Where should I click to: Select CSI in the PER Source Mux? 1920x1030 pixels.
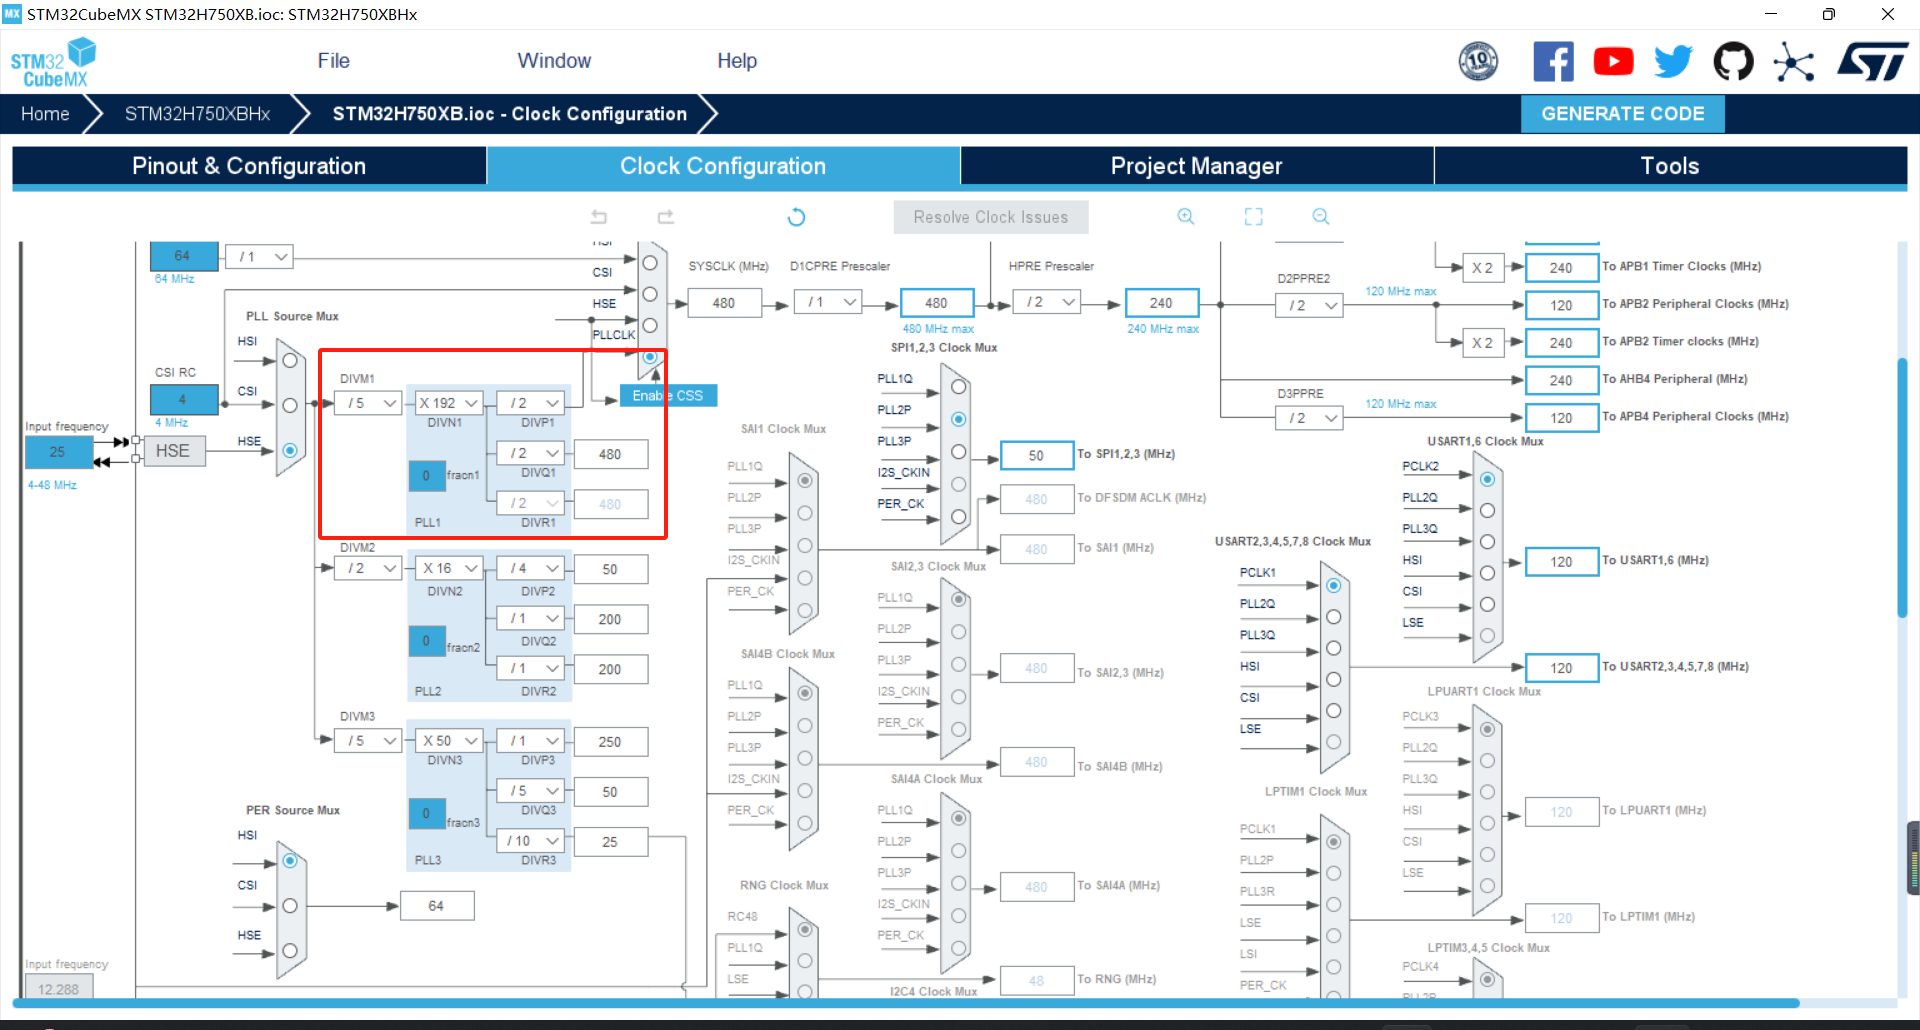coord(289,906)
